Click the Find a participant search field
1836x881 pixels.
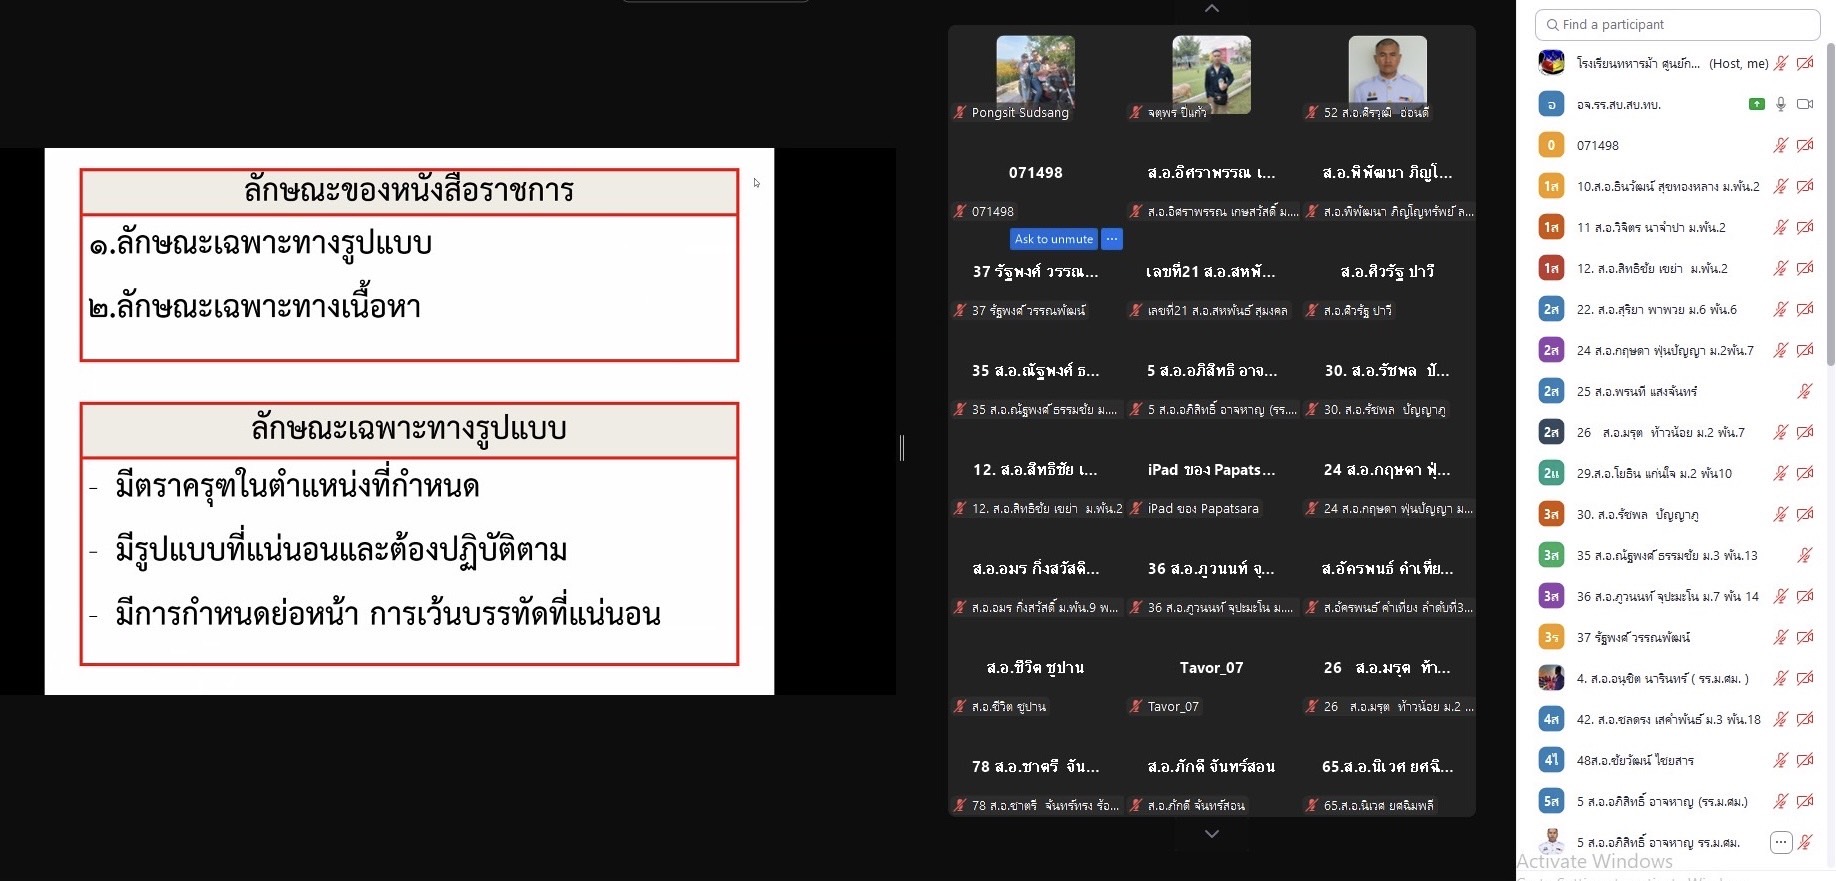coord(1677,25)
